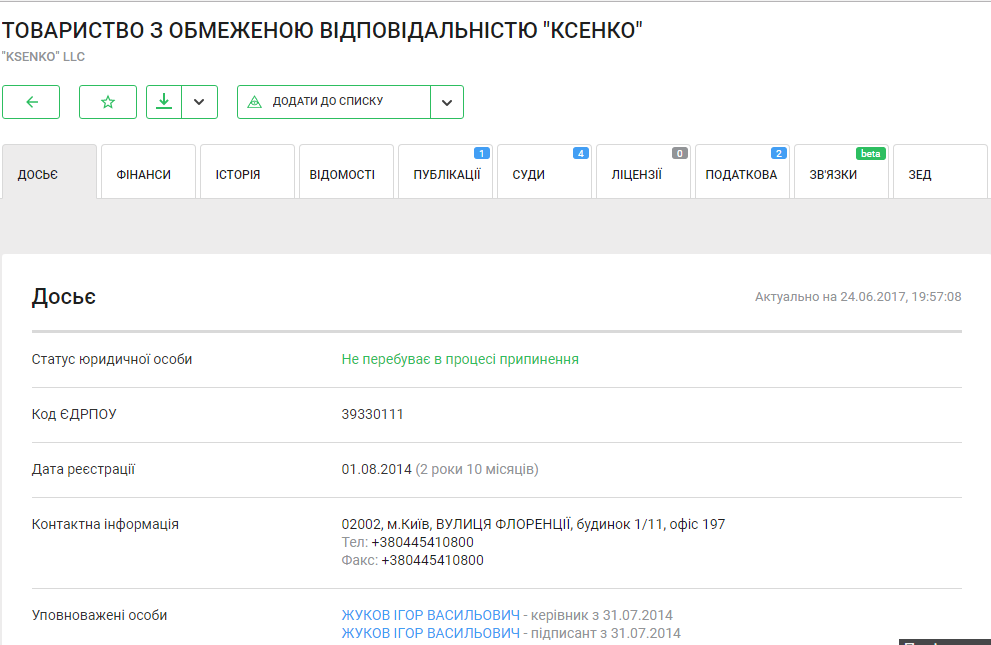Screen dimensions: 991x645
Task: Open the Публікації tab
Action: (445, 174)
